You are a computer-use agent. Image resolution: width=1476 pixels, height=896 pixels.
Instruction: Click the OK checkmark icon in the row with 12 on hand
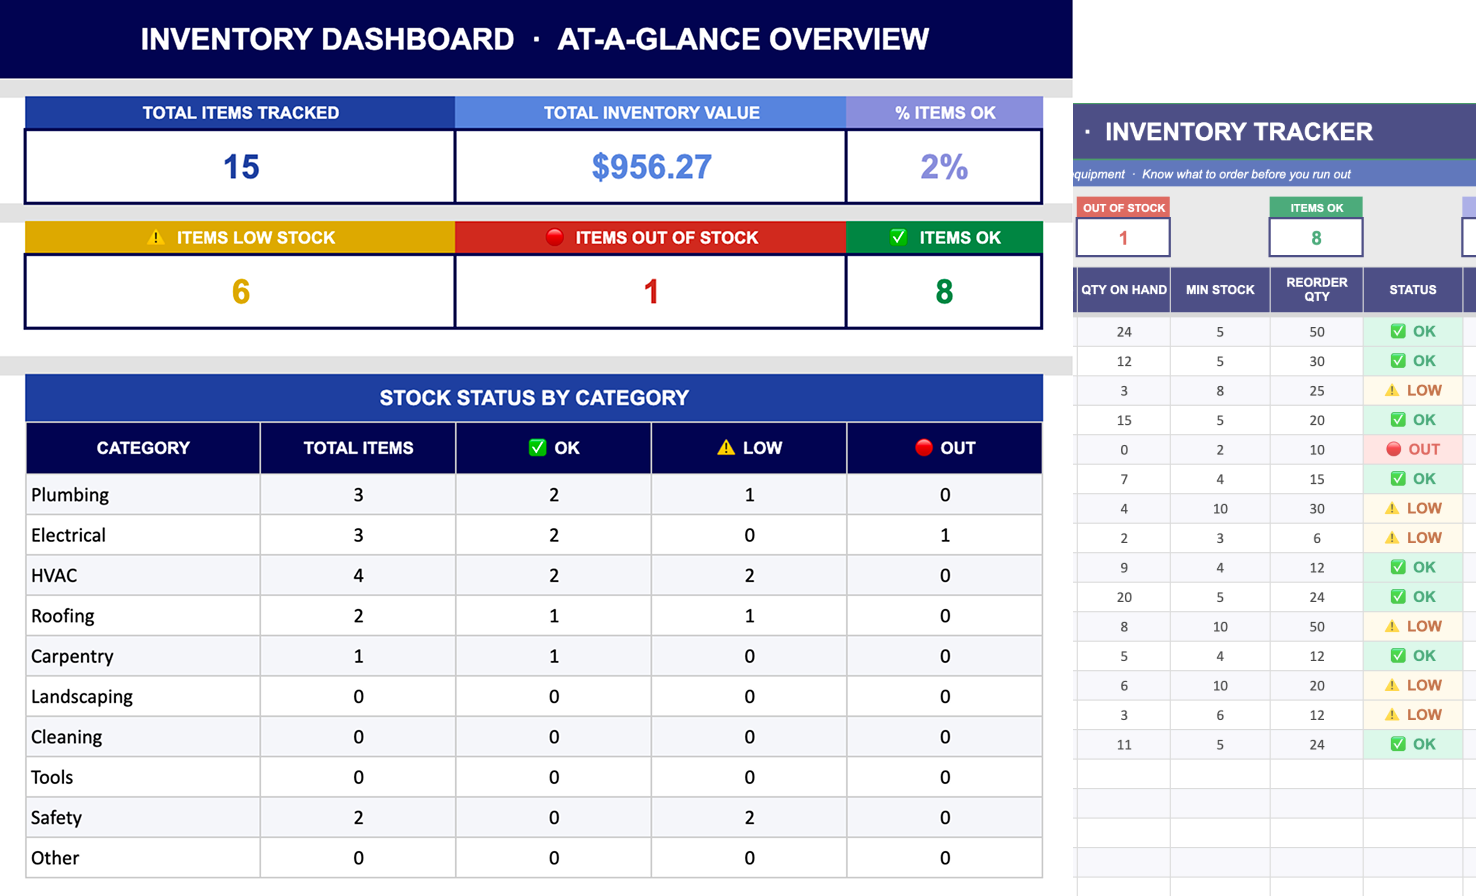click(x=1398, y=361)
